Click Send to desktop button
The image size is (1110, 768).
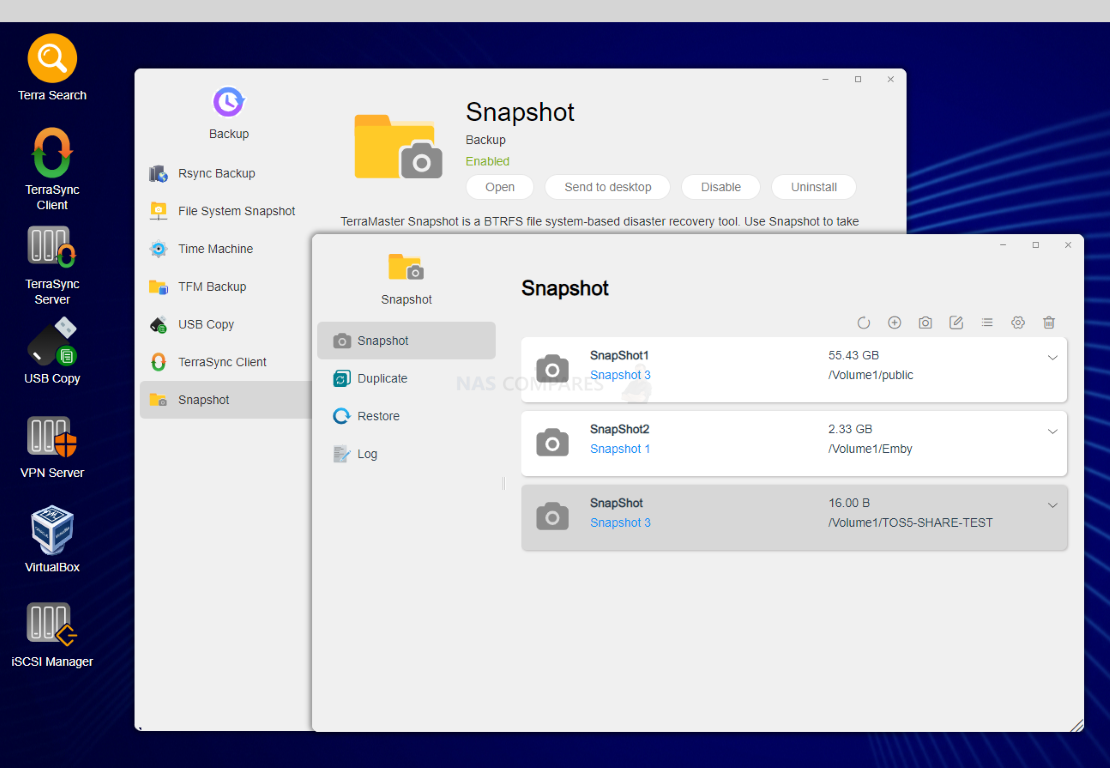[x=607, y=187]
